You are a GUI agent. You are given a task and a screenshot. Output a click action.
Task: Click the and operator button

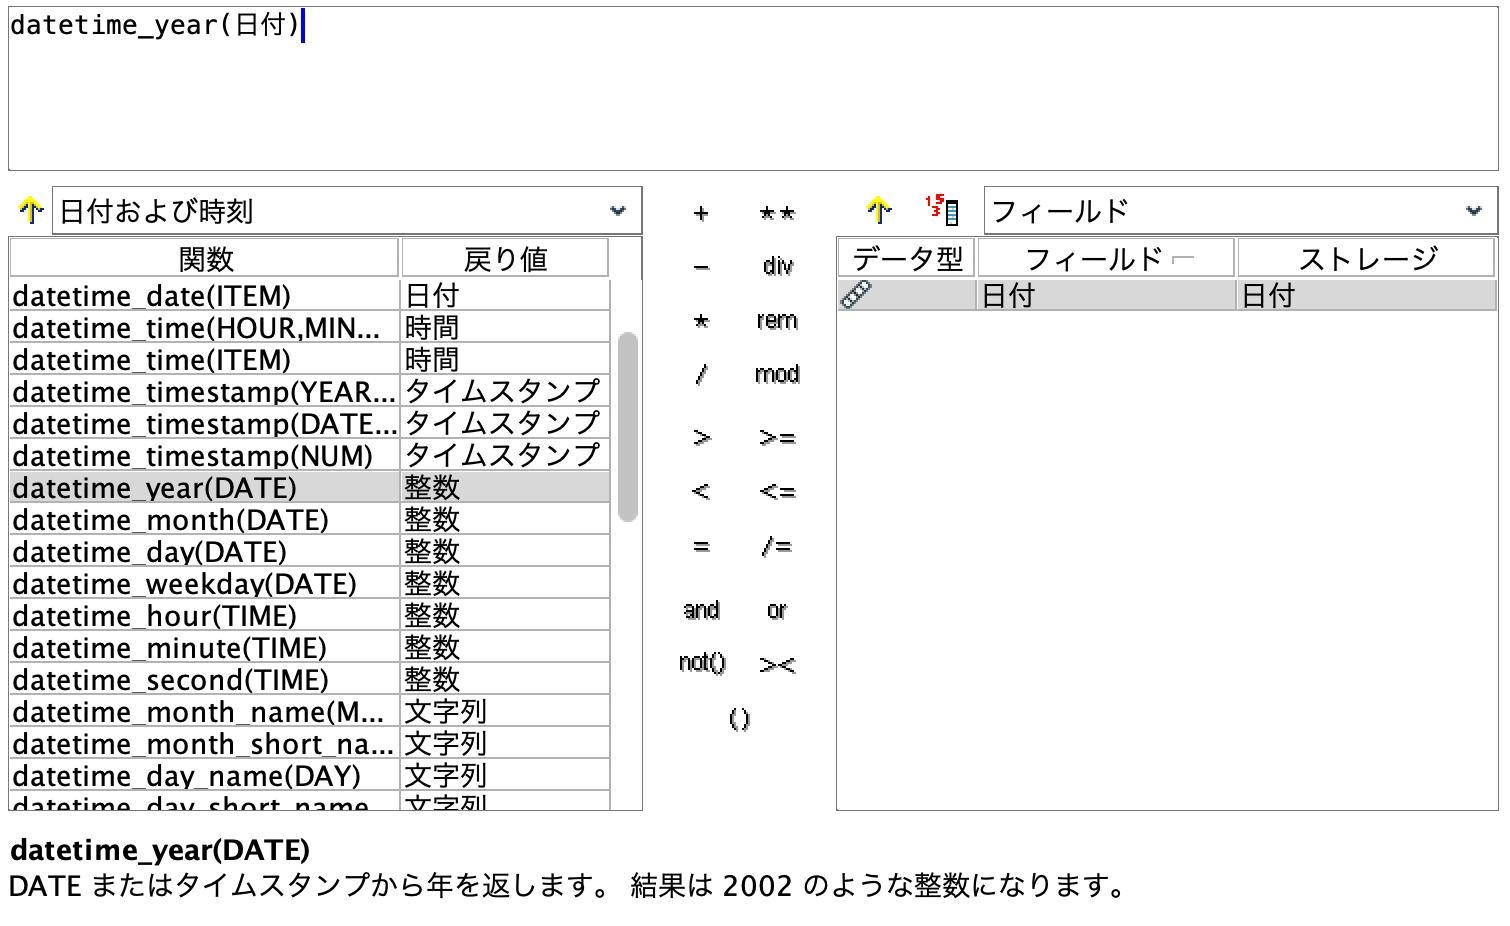(x=700, y=610)
